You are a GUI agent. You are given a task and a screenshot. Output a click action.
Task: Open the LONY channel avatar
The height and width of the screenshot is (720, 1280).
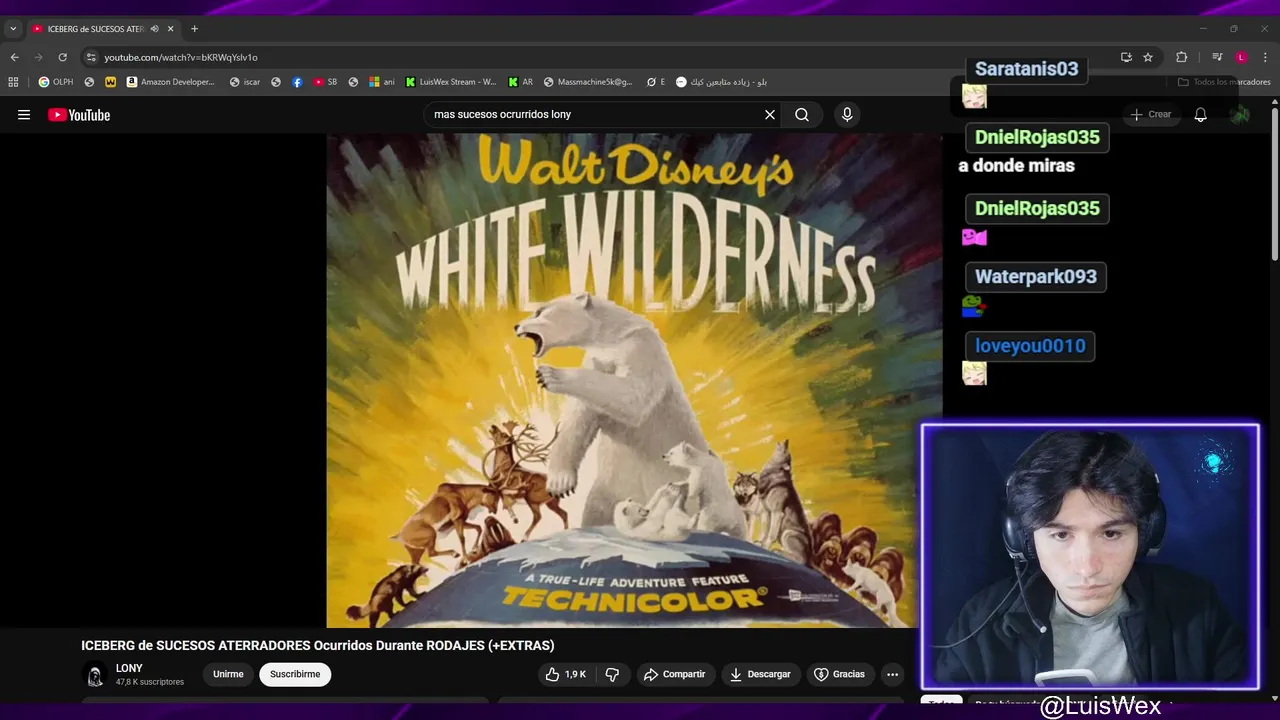point(95,675)
